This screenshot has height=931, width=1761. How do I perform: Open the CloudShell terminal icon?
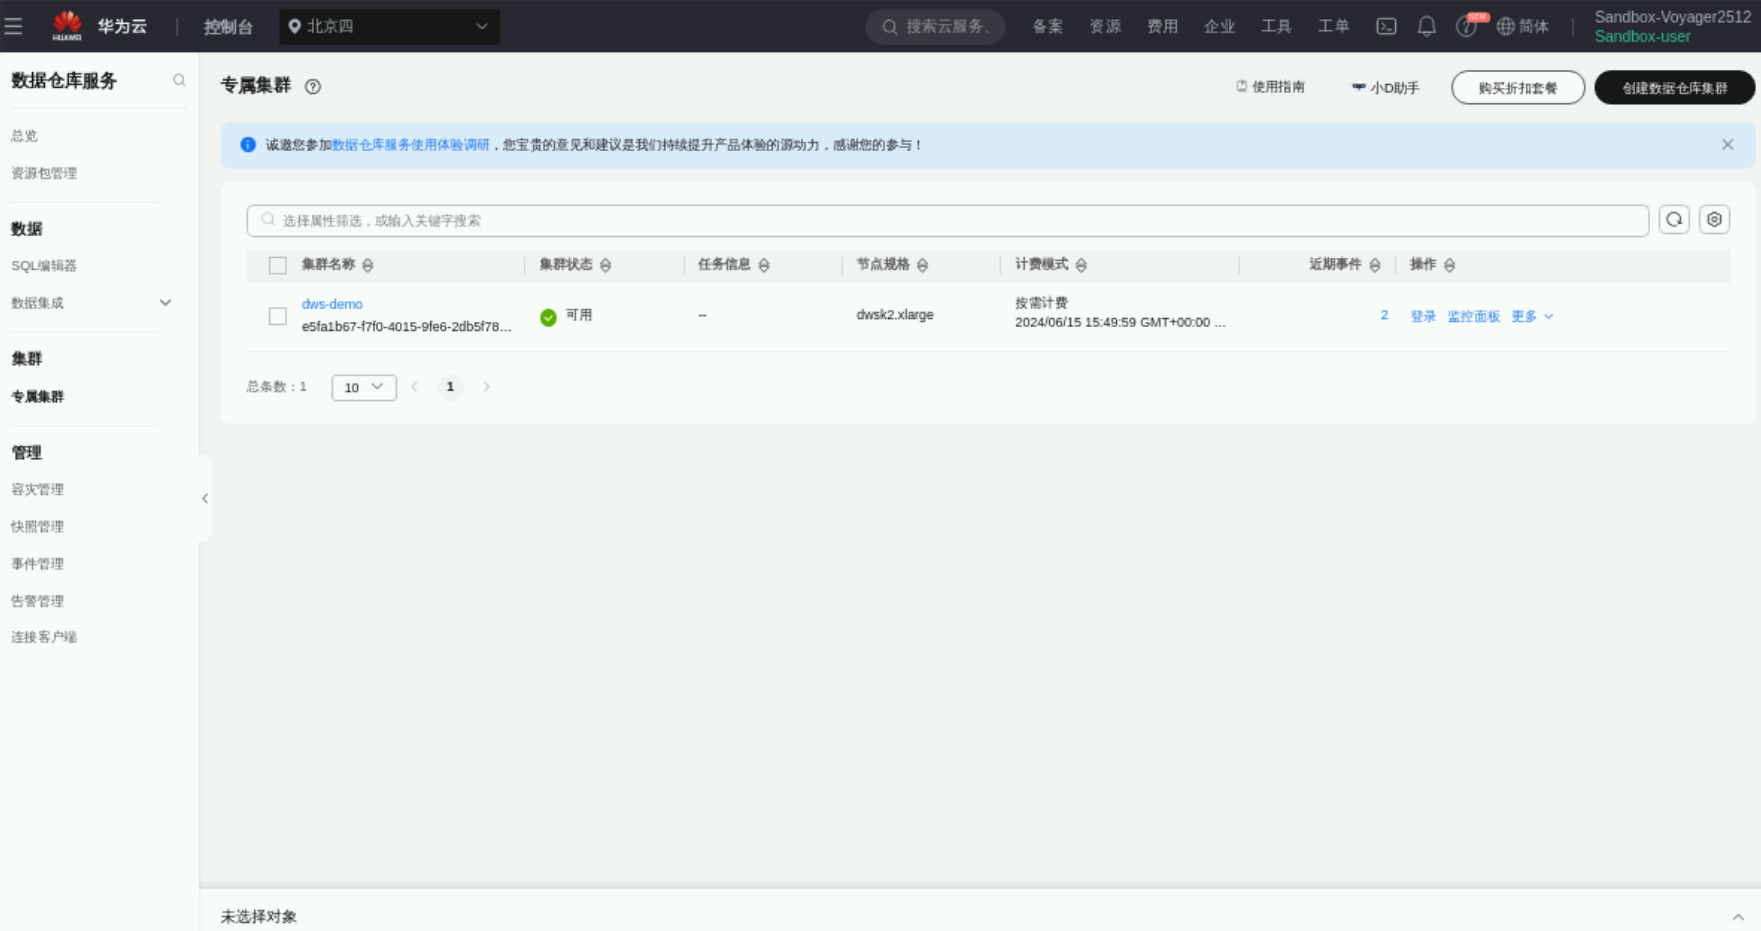pyautogui.click(x=1386, y=27)
